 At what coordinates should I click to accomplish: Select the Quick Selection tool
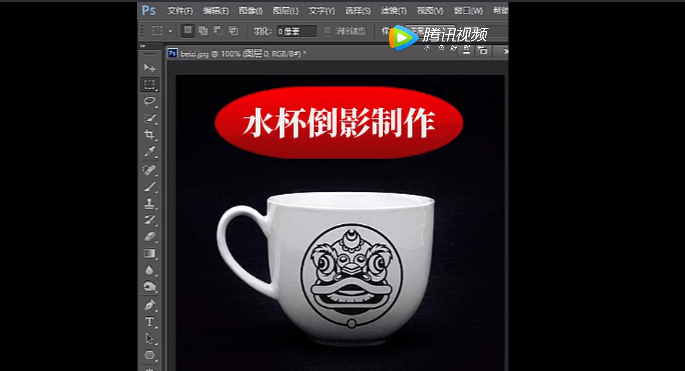point(149,118)
